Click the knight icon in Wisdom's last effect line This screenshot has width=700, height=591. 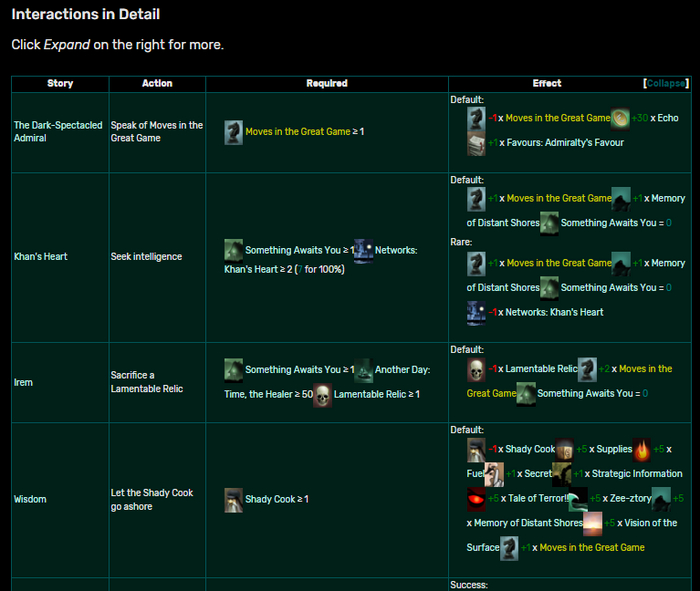point(509,548)
